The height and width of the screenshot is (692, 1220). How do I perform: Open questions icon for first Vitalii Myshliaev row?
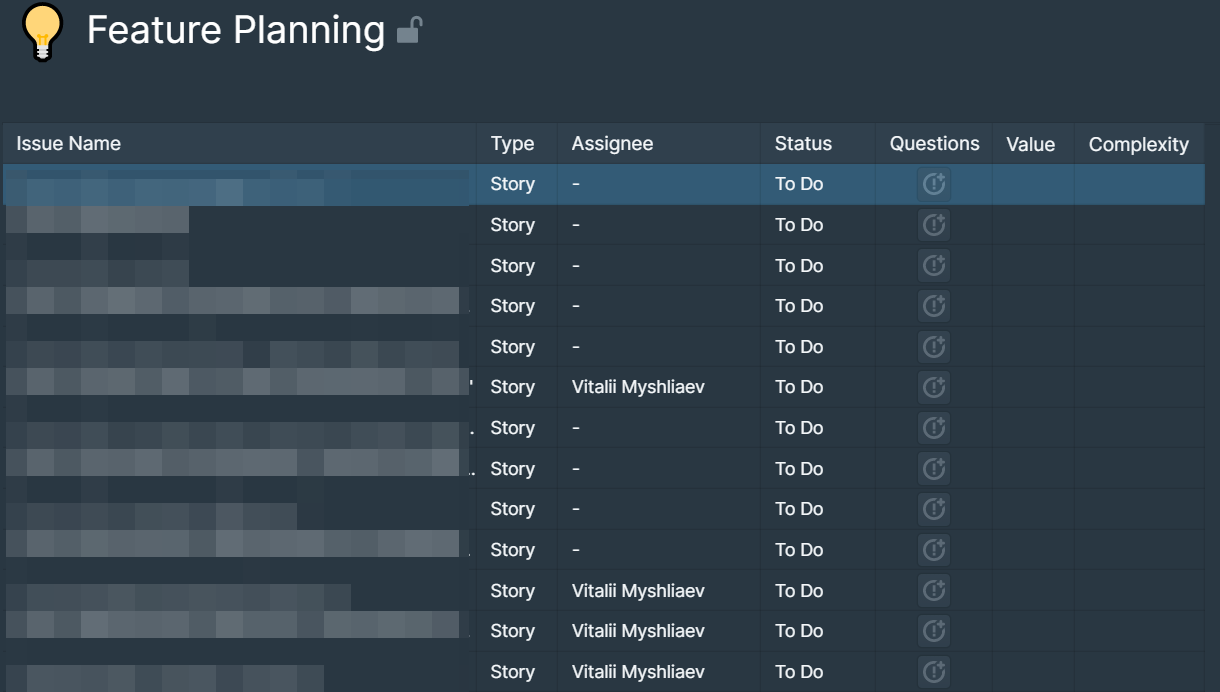click(934, 387)
